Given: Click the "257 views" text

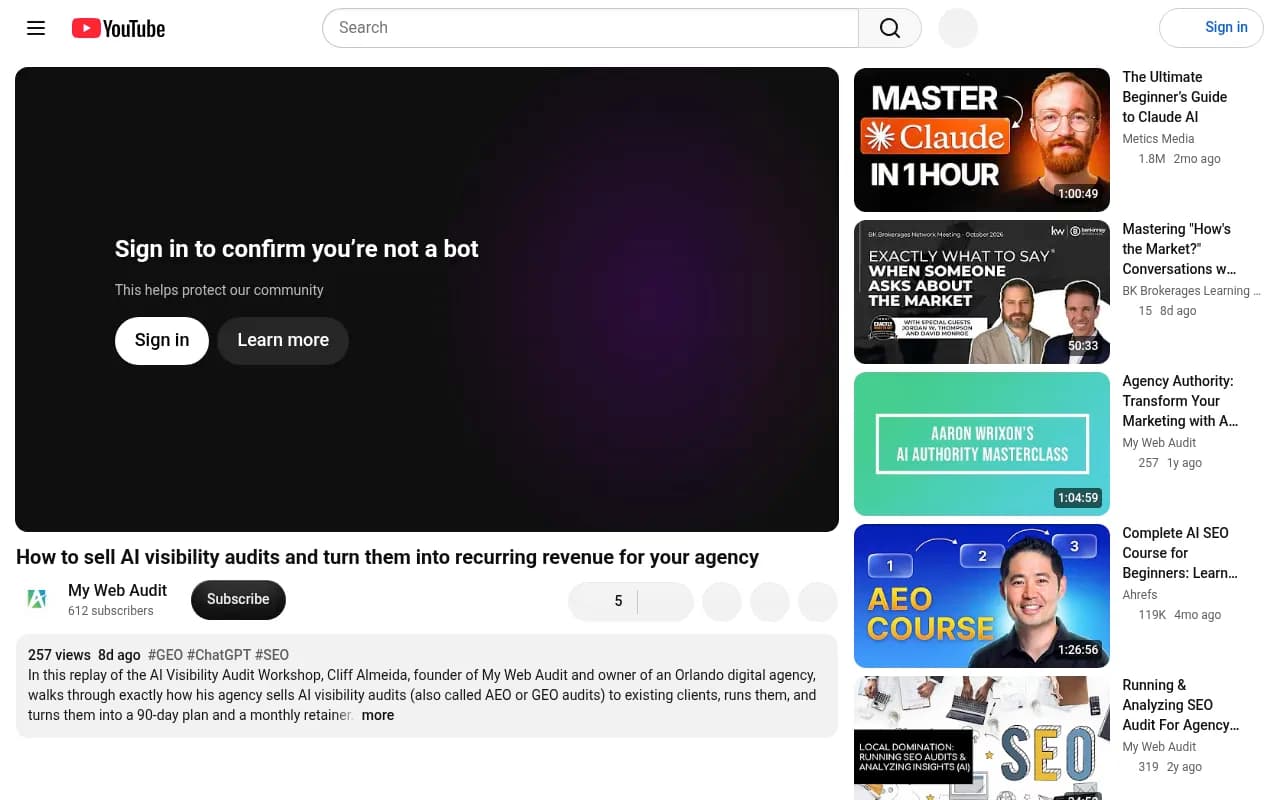Looking at the screenshot, I should 59,655.
